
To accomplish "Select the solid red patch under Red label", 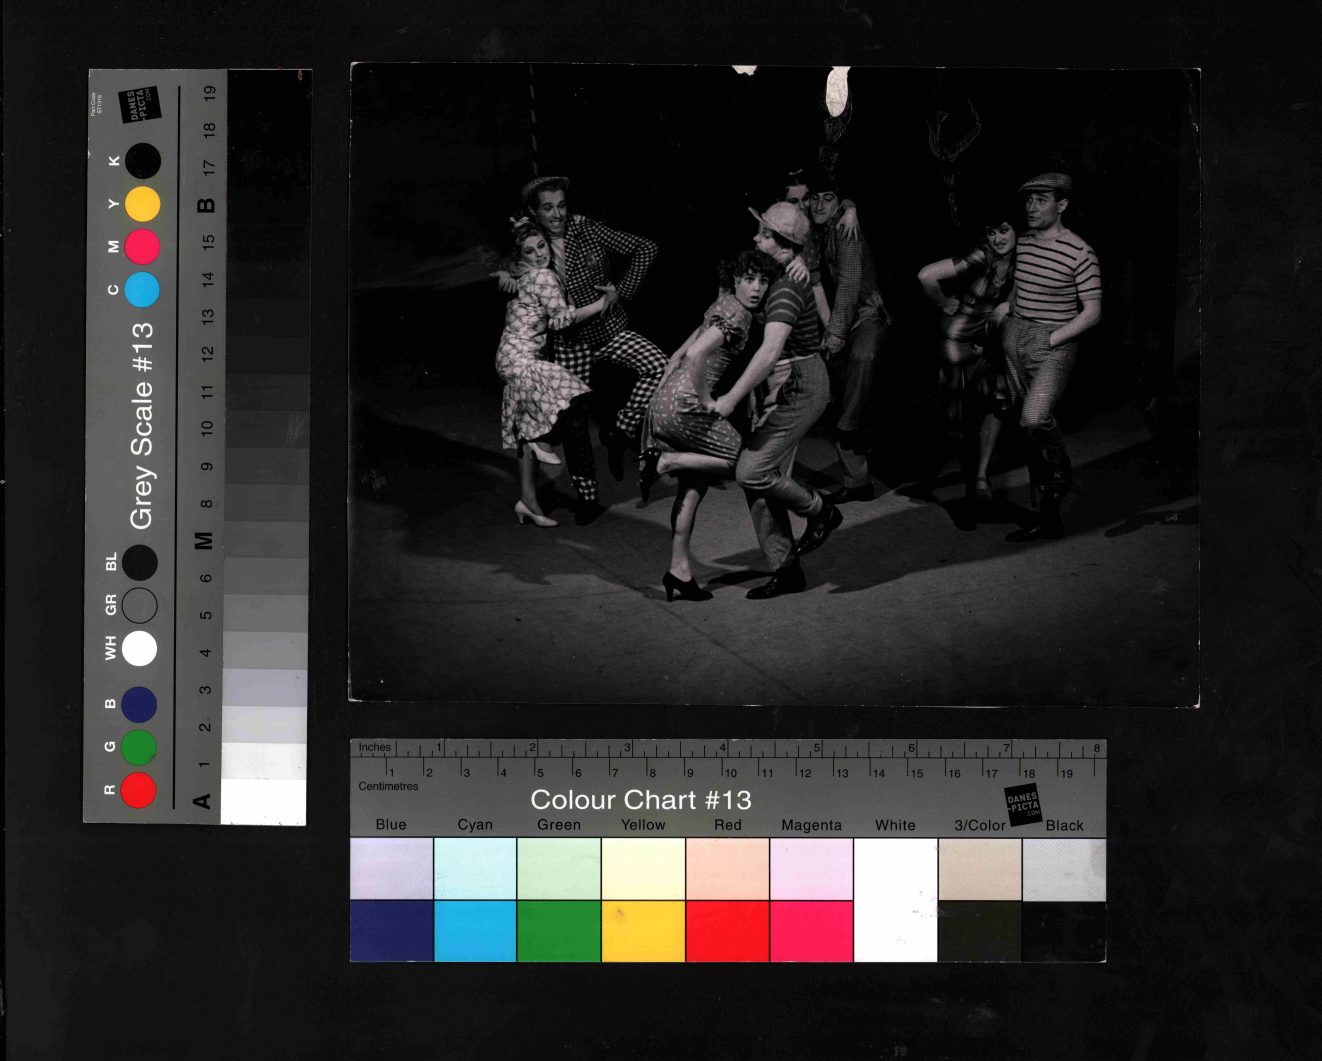I will 727,931.
